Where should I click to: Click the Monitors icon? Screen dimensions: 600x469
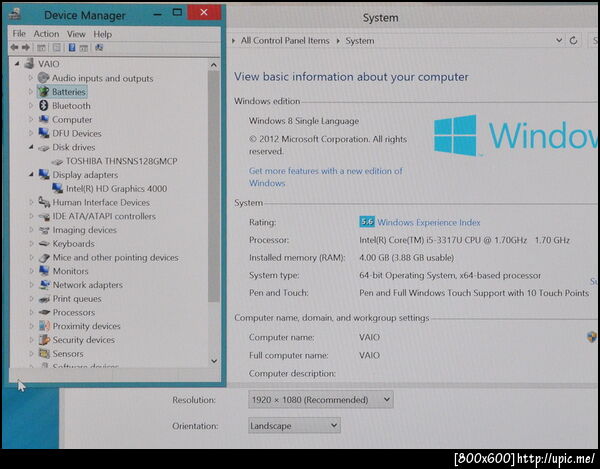tap(44, 271)
